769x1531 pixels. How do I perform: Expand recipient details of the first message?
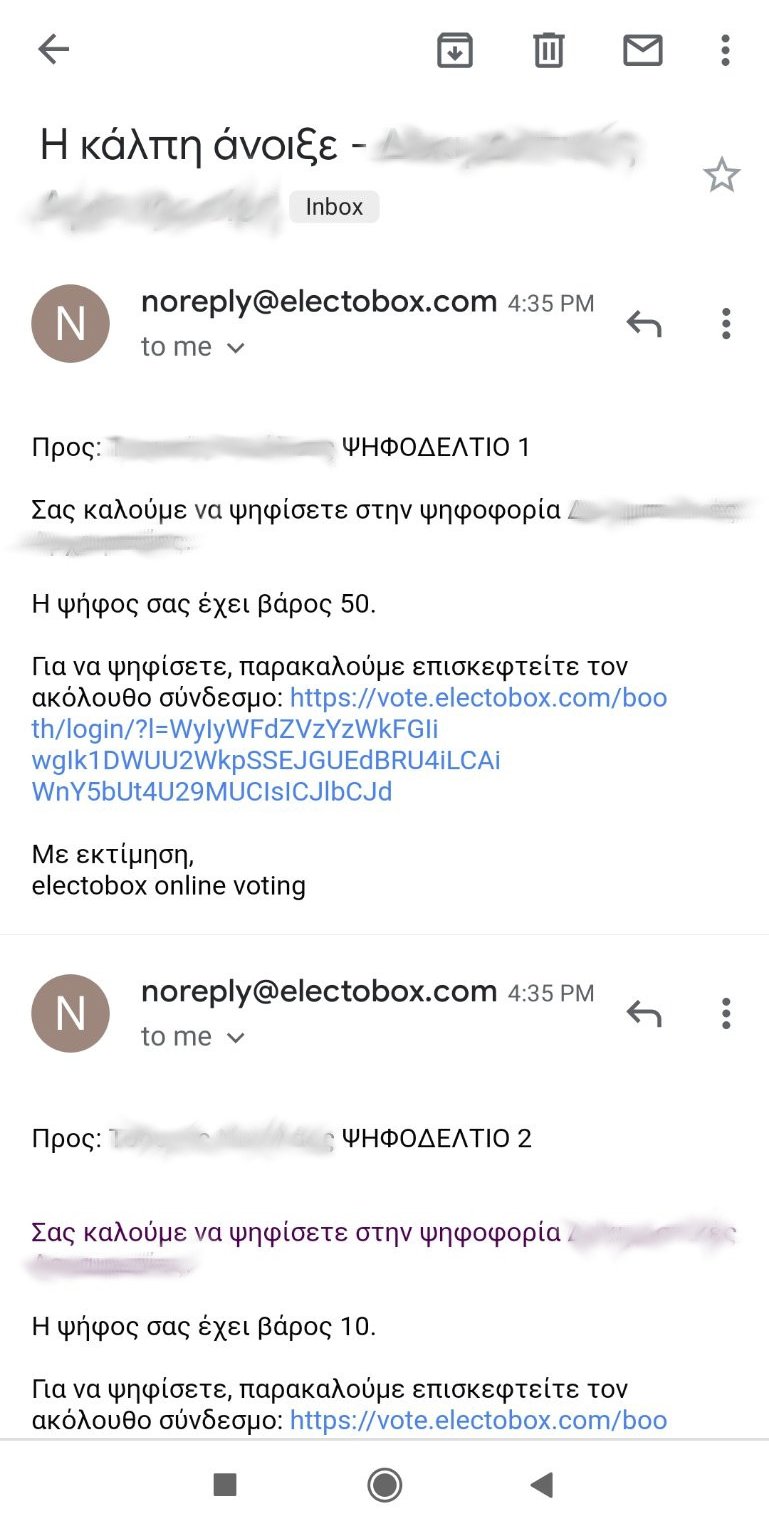(236, 348)
